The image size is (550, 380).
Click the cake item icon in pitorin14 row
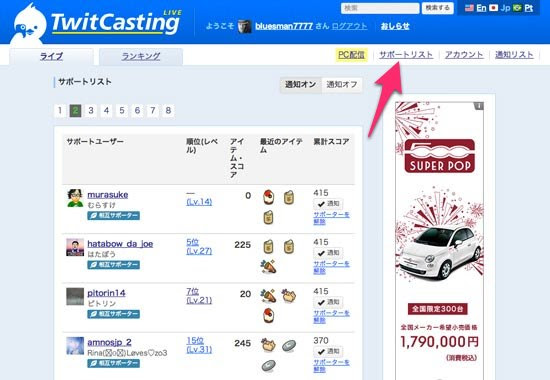coord(268,315)
